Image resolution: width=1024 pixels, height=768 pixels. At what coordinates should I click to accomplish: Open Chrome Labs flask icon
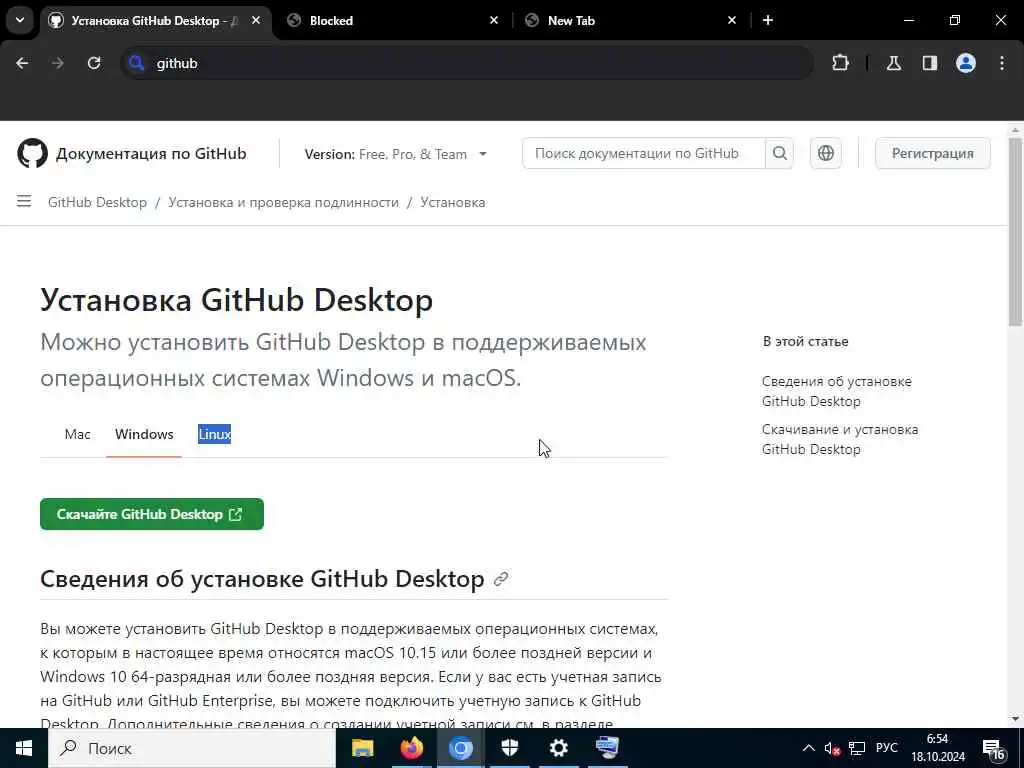click(894, 63)
